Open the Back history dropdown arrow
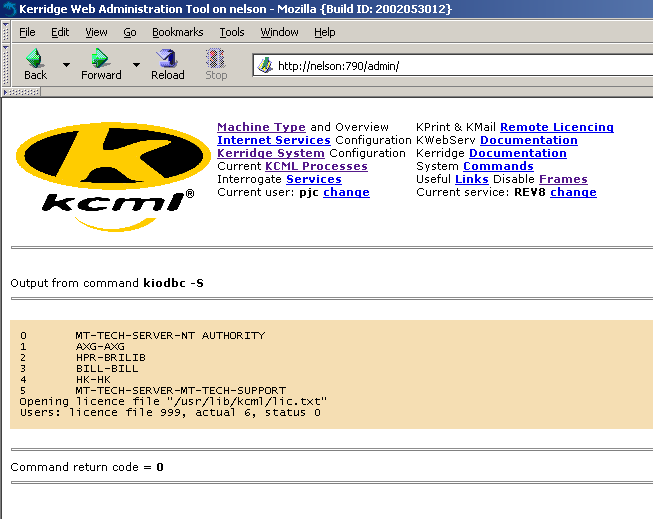The image size is (653, 519). [66, 65]
